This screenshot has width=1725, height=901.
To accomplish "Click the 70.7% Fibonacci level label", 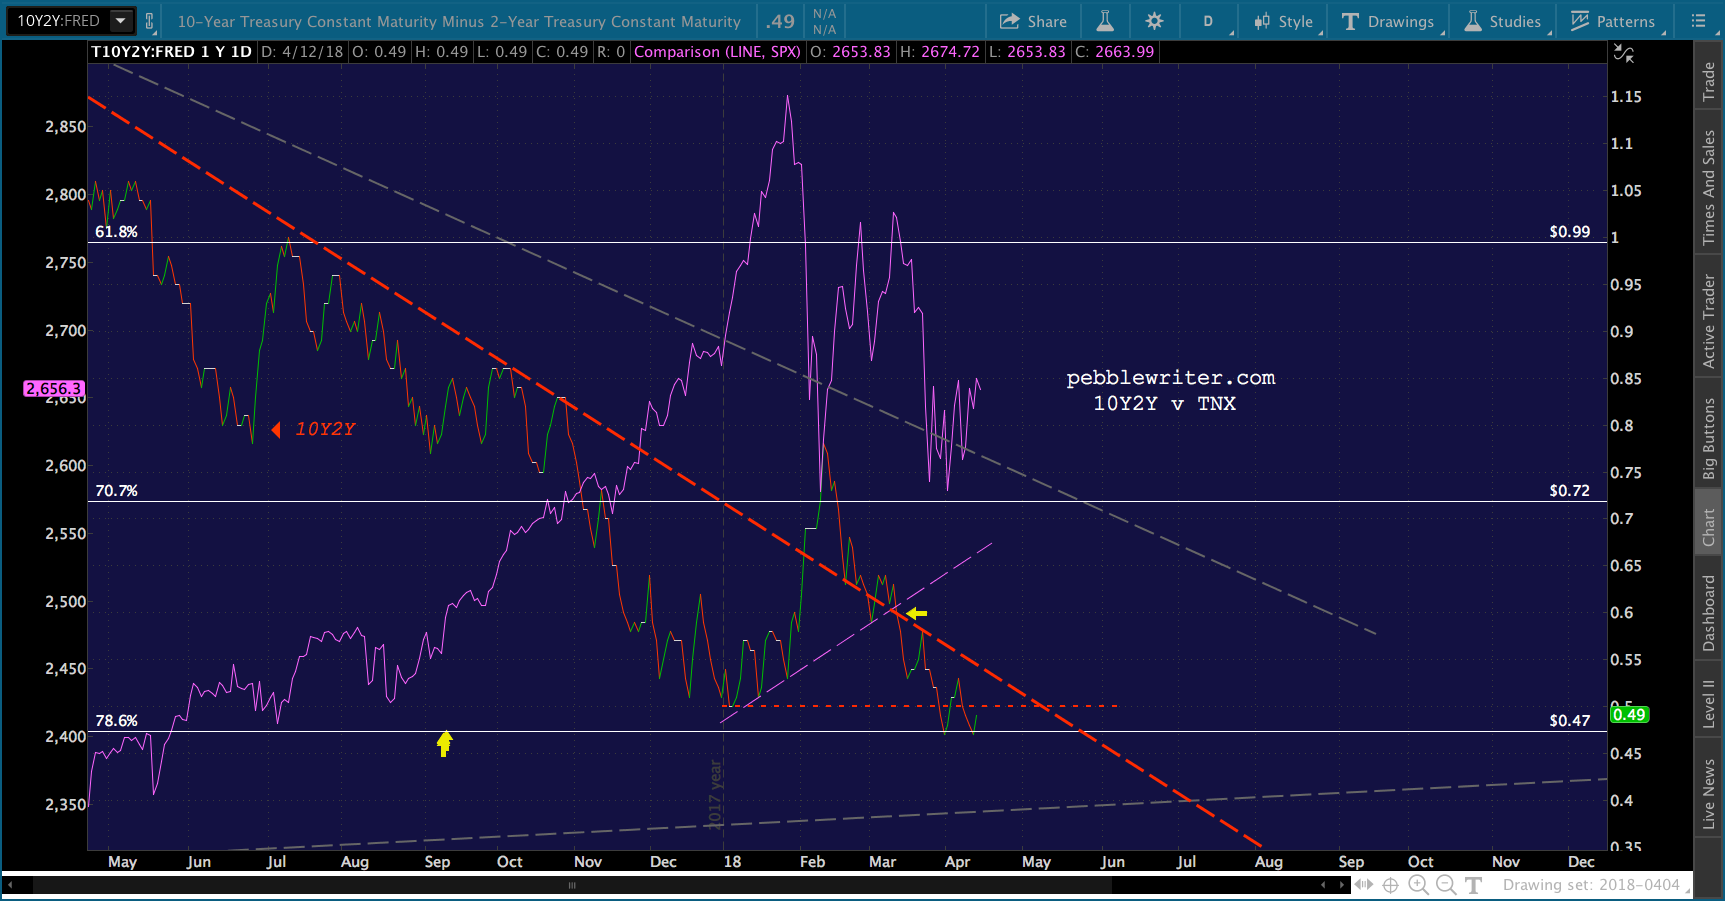I will (116, 490).
